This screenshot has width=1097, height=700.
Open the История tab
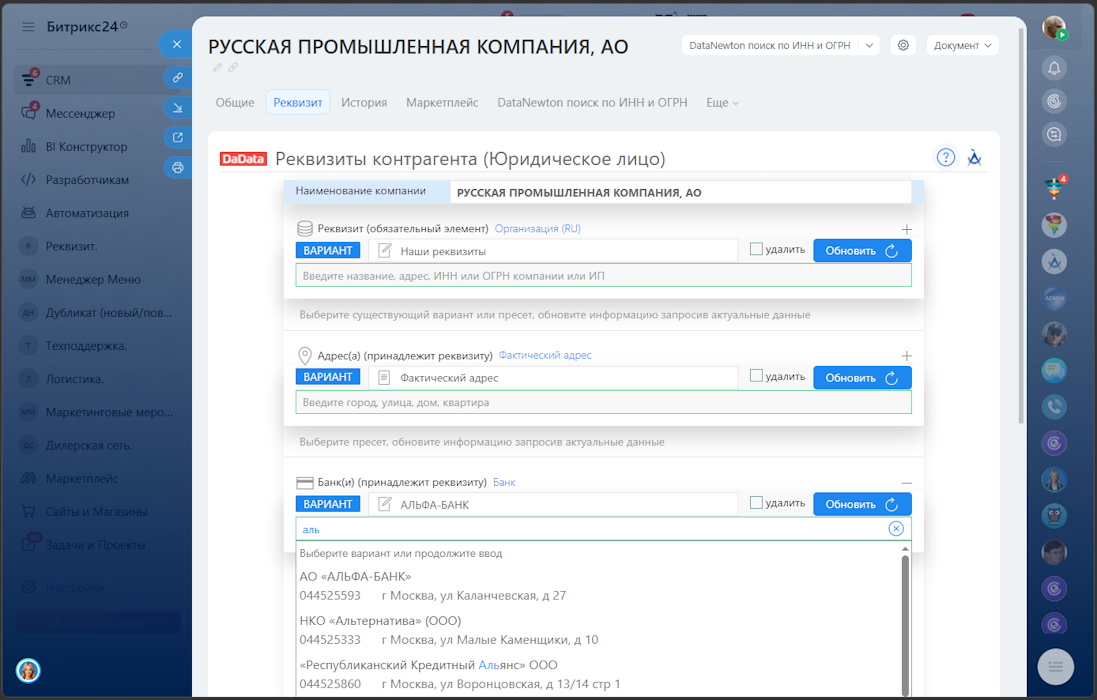[x=364, y=103]
